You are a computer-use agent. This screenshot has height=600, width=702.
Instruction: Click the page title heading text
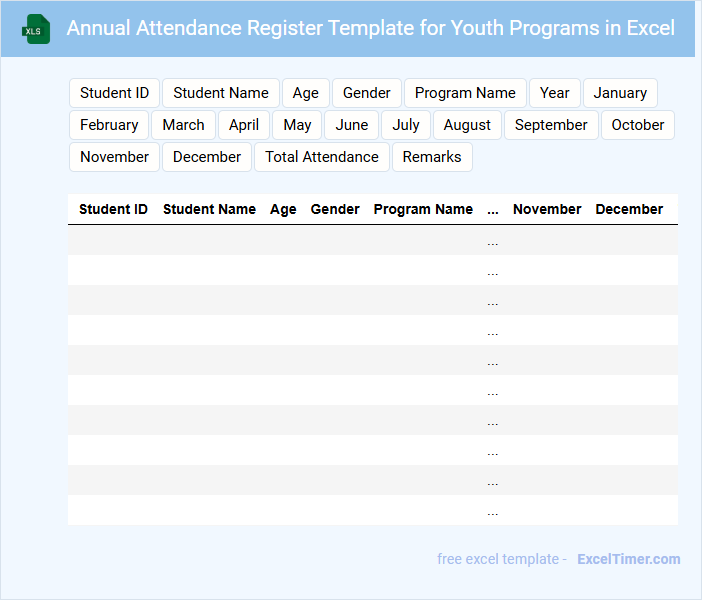click(x=370, y=28)
